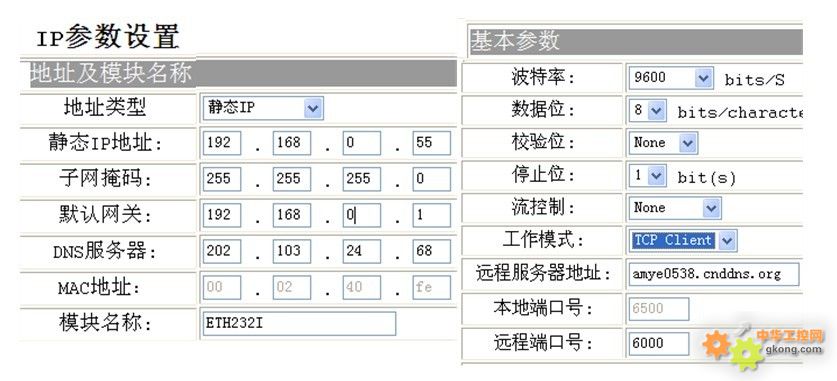Screen dimensions: 837x381
Task: Expand the 波特率 9600 dropdown
Action: click(x=671, y=78)
